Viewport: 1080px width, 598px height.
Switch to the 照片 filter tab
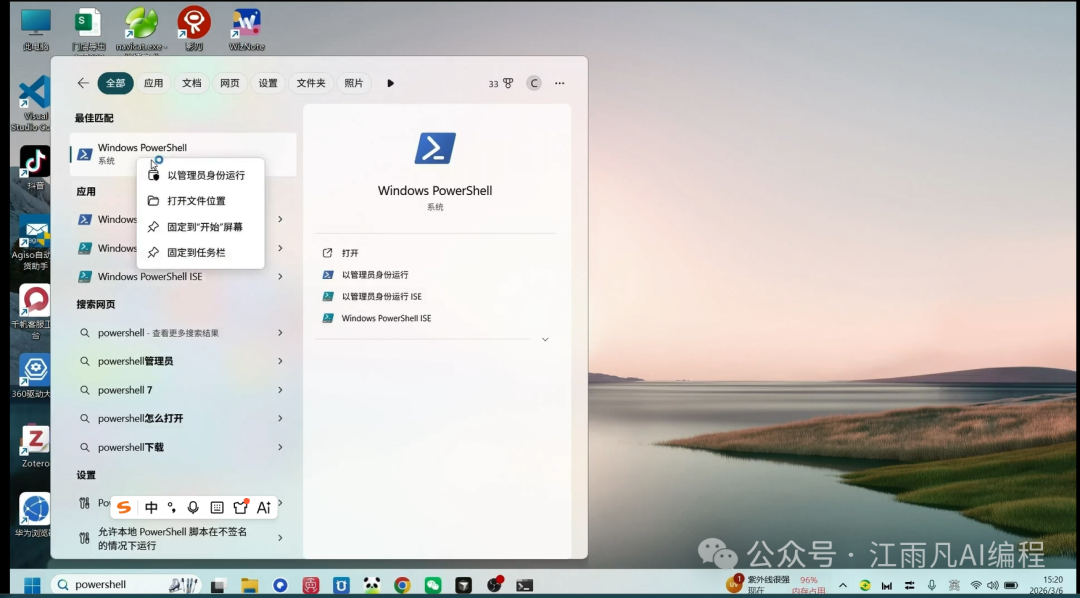click(354, 83)
